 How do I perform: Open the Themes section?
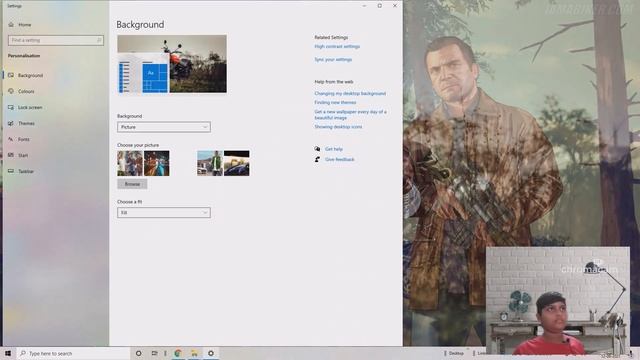26,123
